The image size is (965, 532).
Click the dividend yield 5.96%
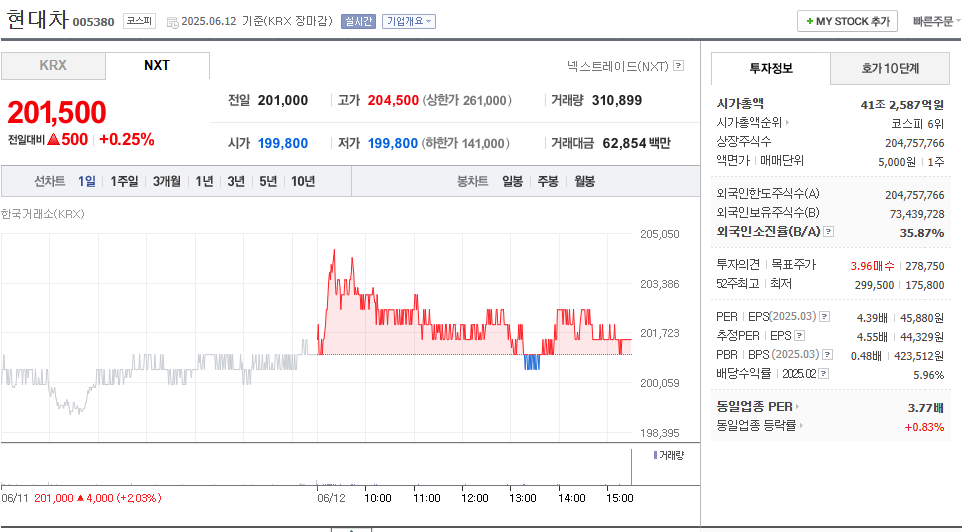928,375
